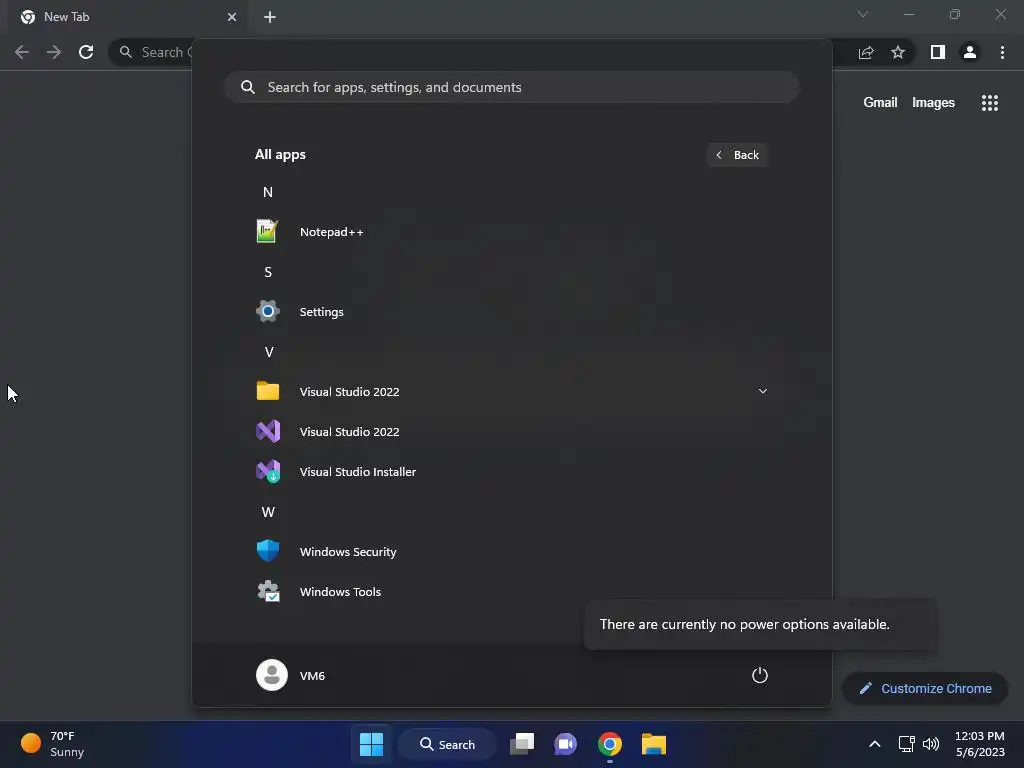Select the letter W section header
Image resolution: width=1024 pixels, height=768 pixels.
[268, 512]
